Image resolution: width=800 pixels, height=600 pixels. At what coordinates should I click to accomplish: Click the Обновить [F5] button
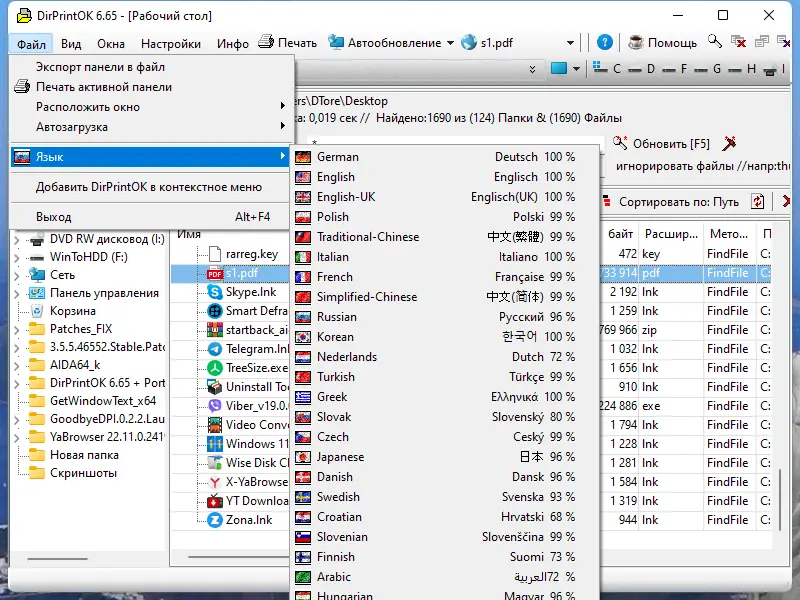click(x=661, y=144)
